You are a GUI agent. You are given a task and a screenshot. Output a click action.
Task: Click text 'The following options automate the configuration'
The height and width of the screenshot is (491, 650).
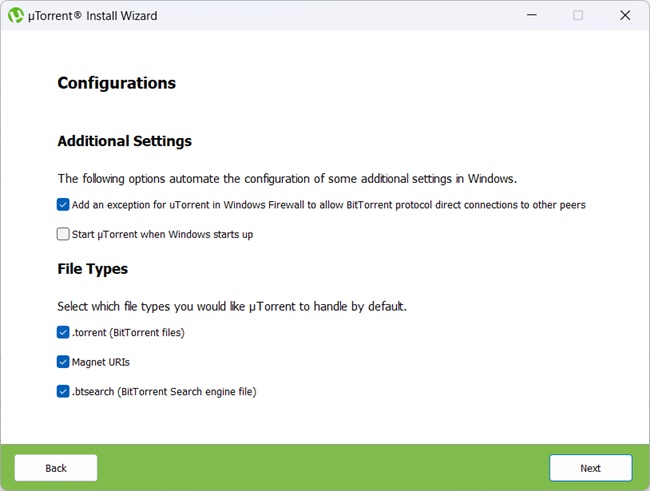185,179
